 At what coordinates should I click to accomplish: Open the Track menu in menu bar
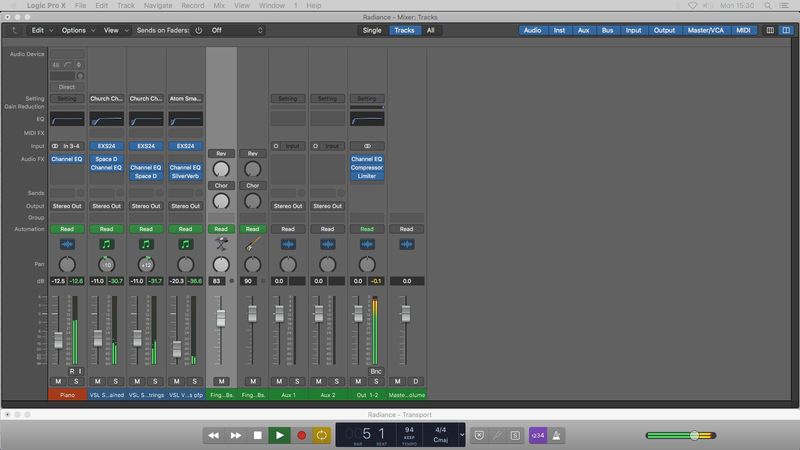click(126, 6)
